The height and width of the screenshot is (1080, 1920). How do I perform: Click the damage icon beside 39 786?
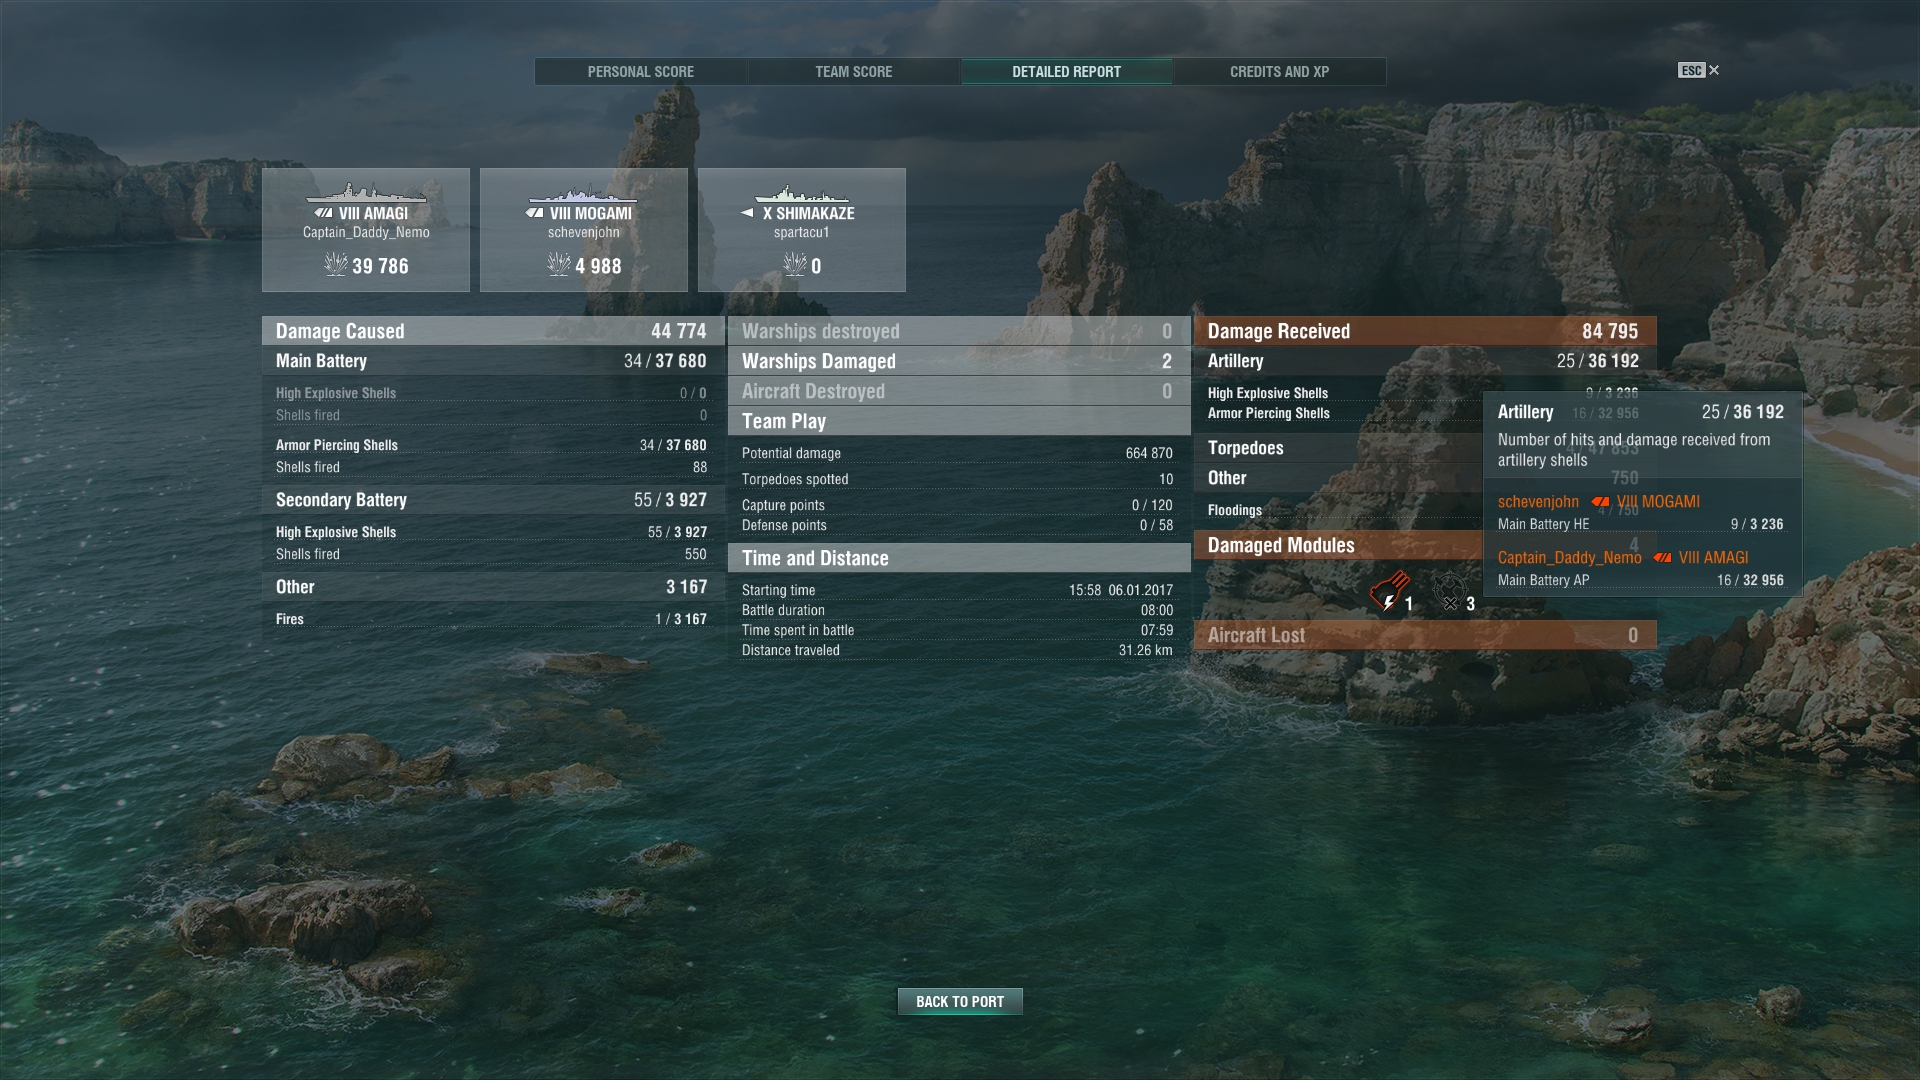[x=336, y=264]
